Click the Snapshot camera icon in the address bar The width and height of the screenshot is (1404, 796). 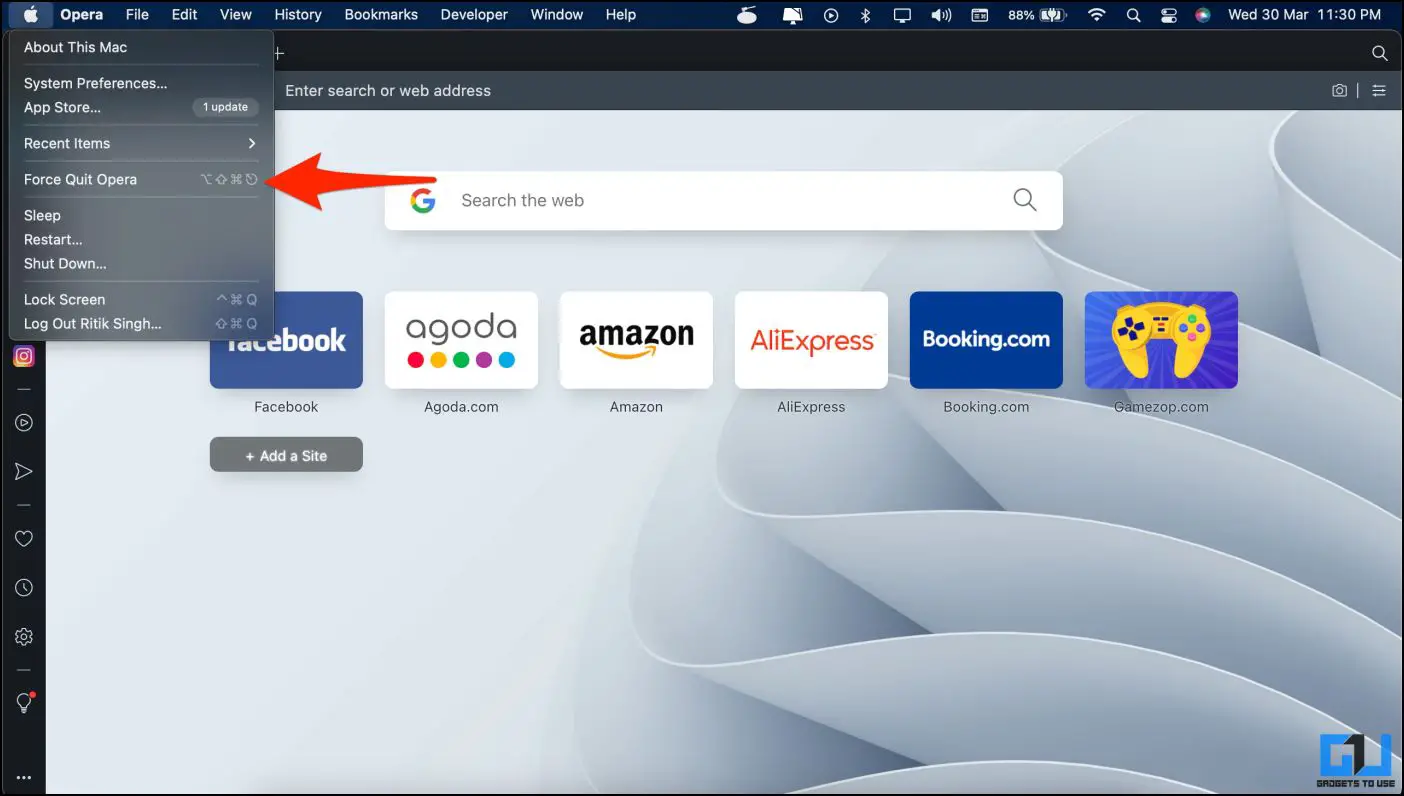1339,90
